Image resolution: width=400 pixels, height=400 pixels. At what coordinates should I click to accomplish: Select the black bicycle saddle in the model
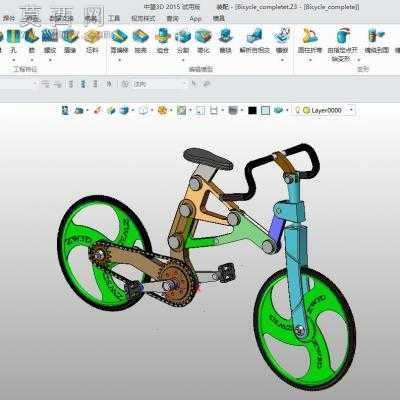click(208, 159)
